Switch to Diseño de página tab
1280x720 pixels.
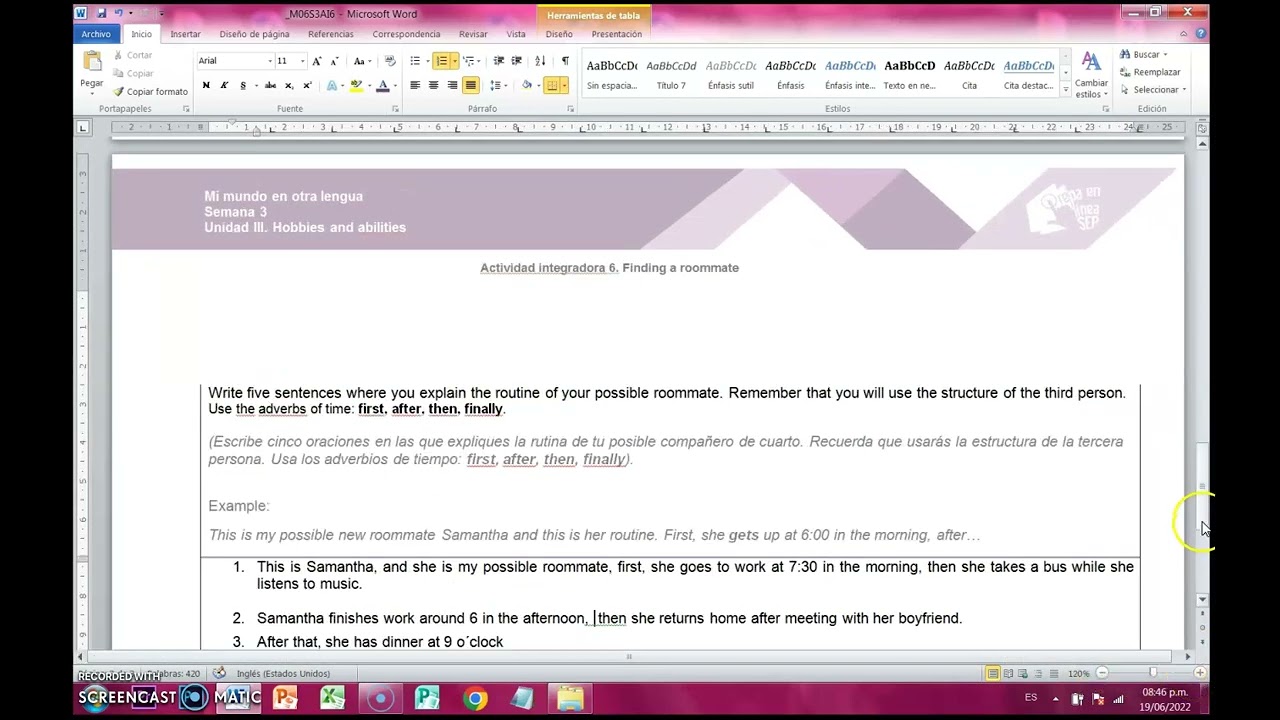(254, 34)
